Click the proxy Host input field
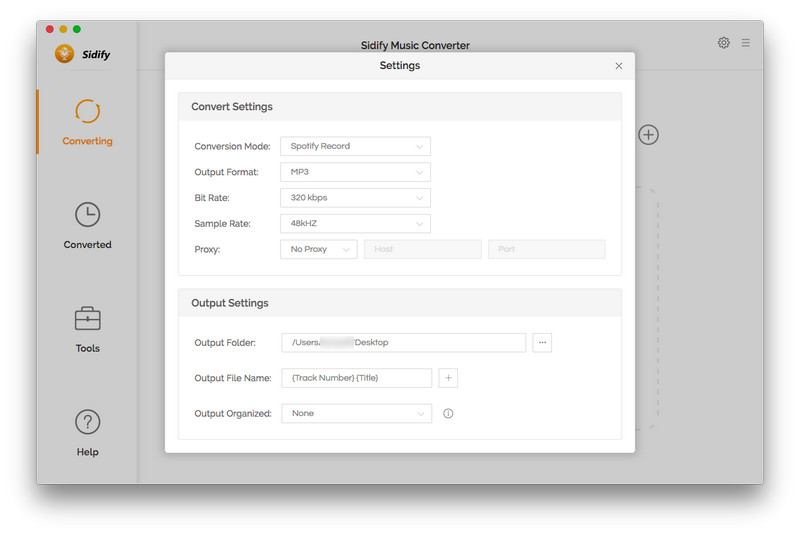 [x=422, y=249]
